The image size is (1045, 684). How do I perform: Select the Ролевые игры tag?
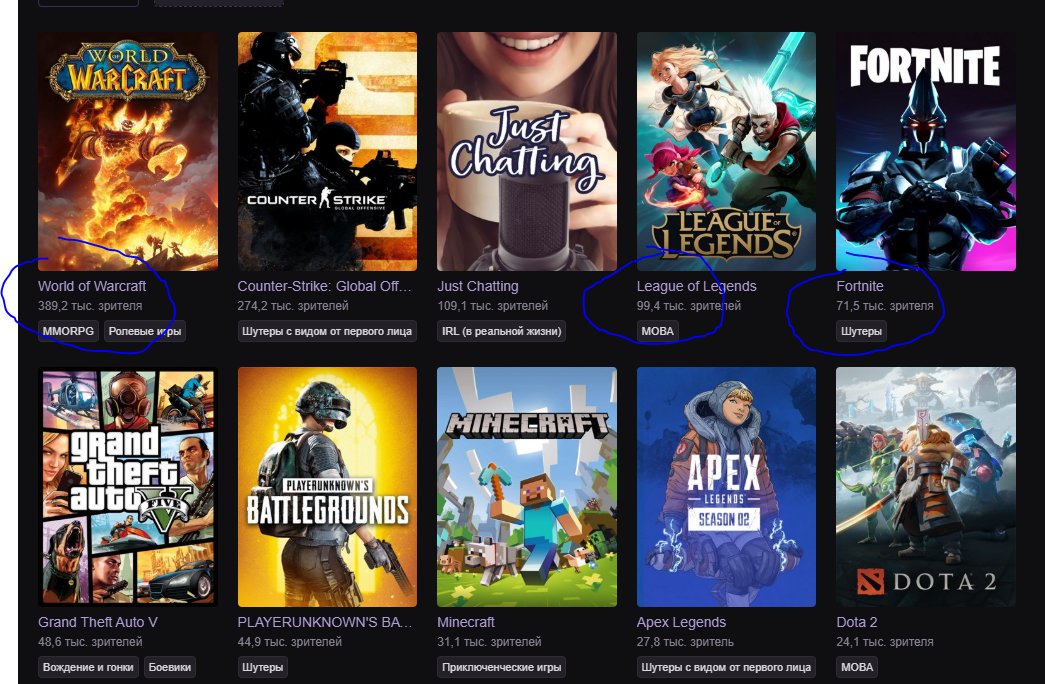[145, 331]
